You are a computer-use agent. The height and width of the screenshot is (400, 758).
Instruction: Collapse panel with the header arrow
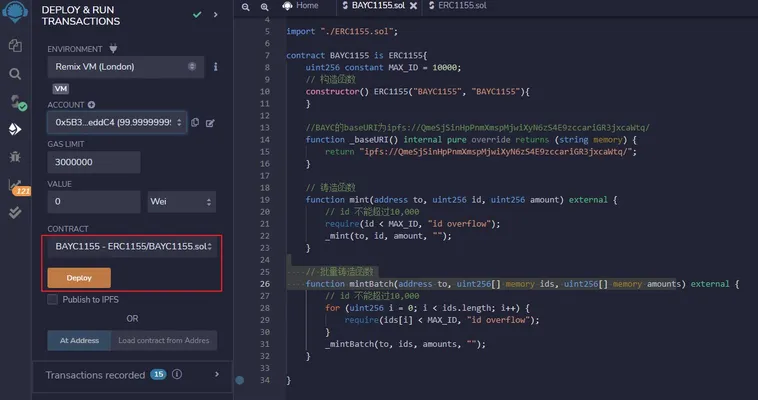pyautogui.click(x=216, y=15)
